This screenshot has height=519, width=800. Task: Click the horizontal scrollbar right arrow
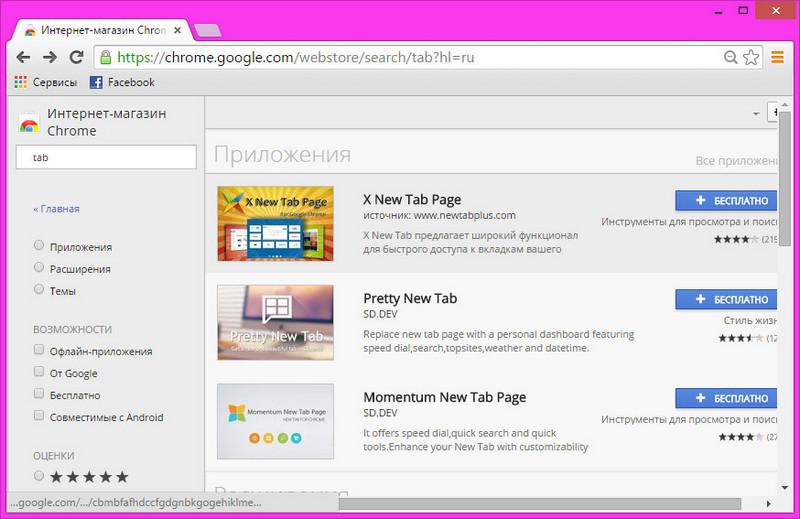768,504
